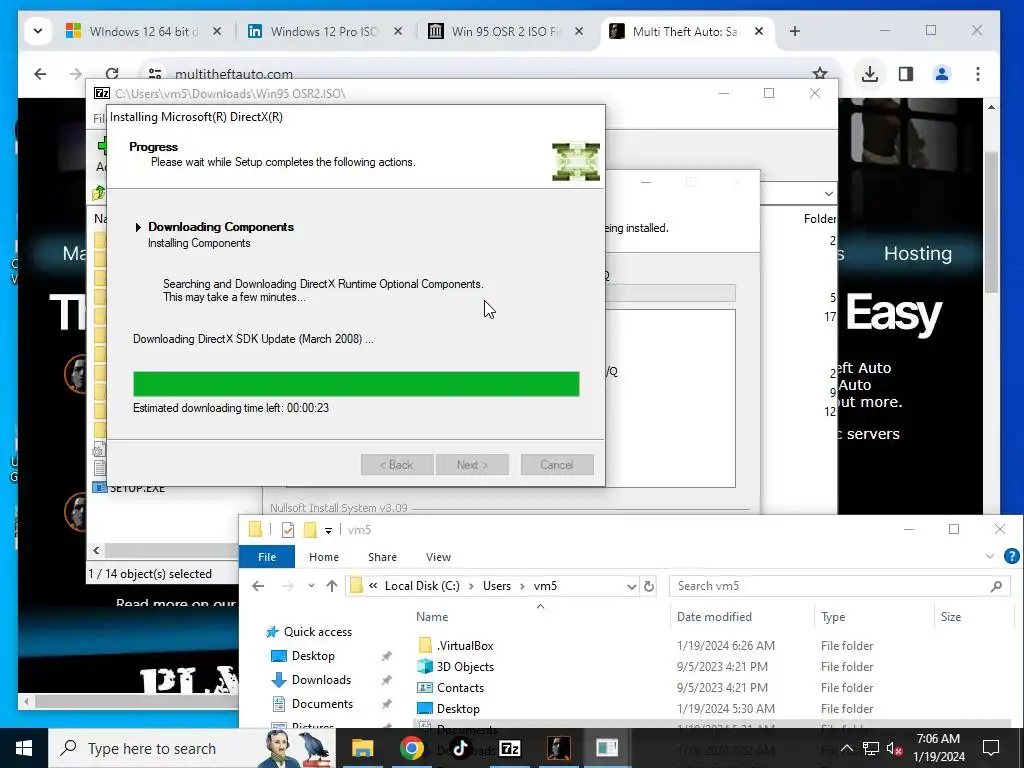
Task: Switch to the Windows 12 Pro ISO tab
Action: point(325,31)
